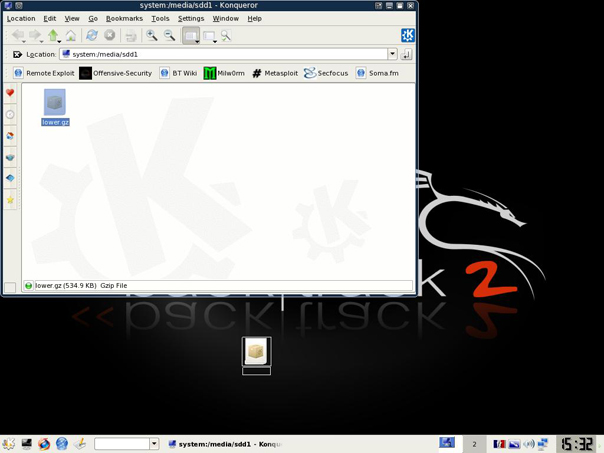Expand the Up folder dropdown arrow
Screen dimensions: 604x453
point(59,41)
